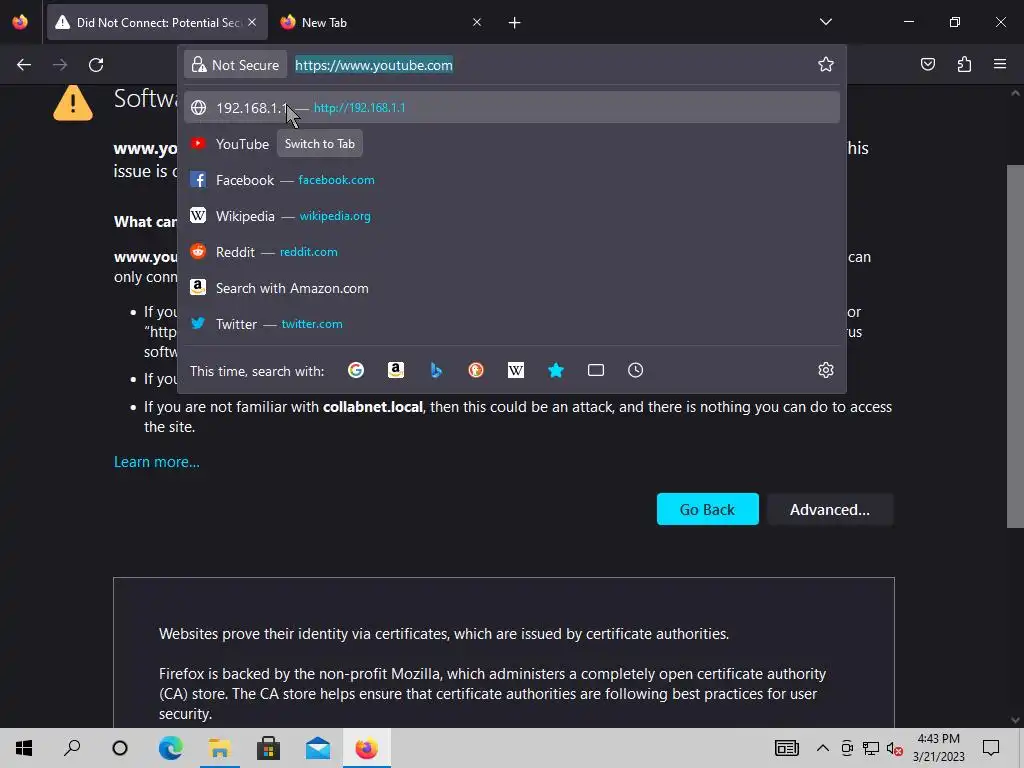The height and width of the screenshot is (768, 1024).
Task: Open Cortana circle on taskbar
Action: coord(120,748)
